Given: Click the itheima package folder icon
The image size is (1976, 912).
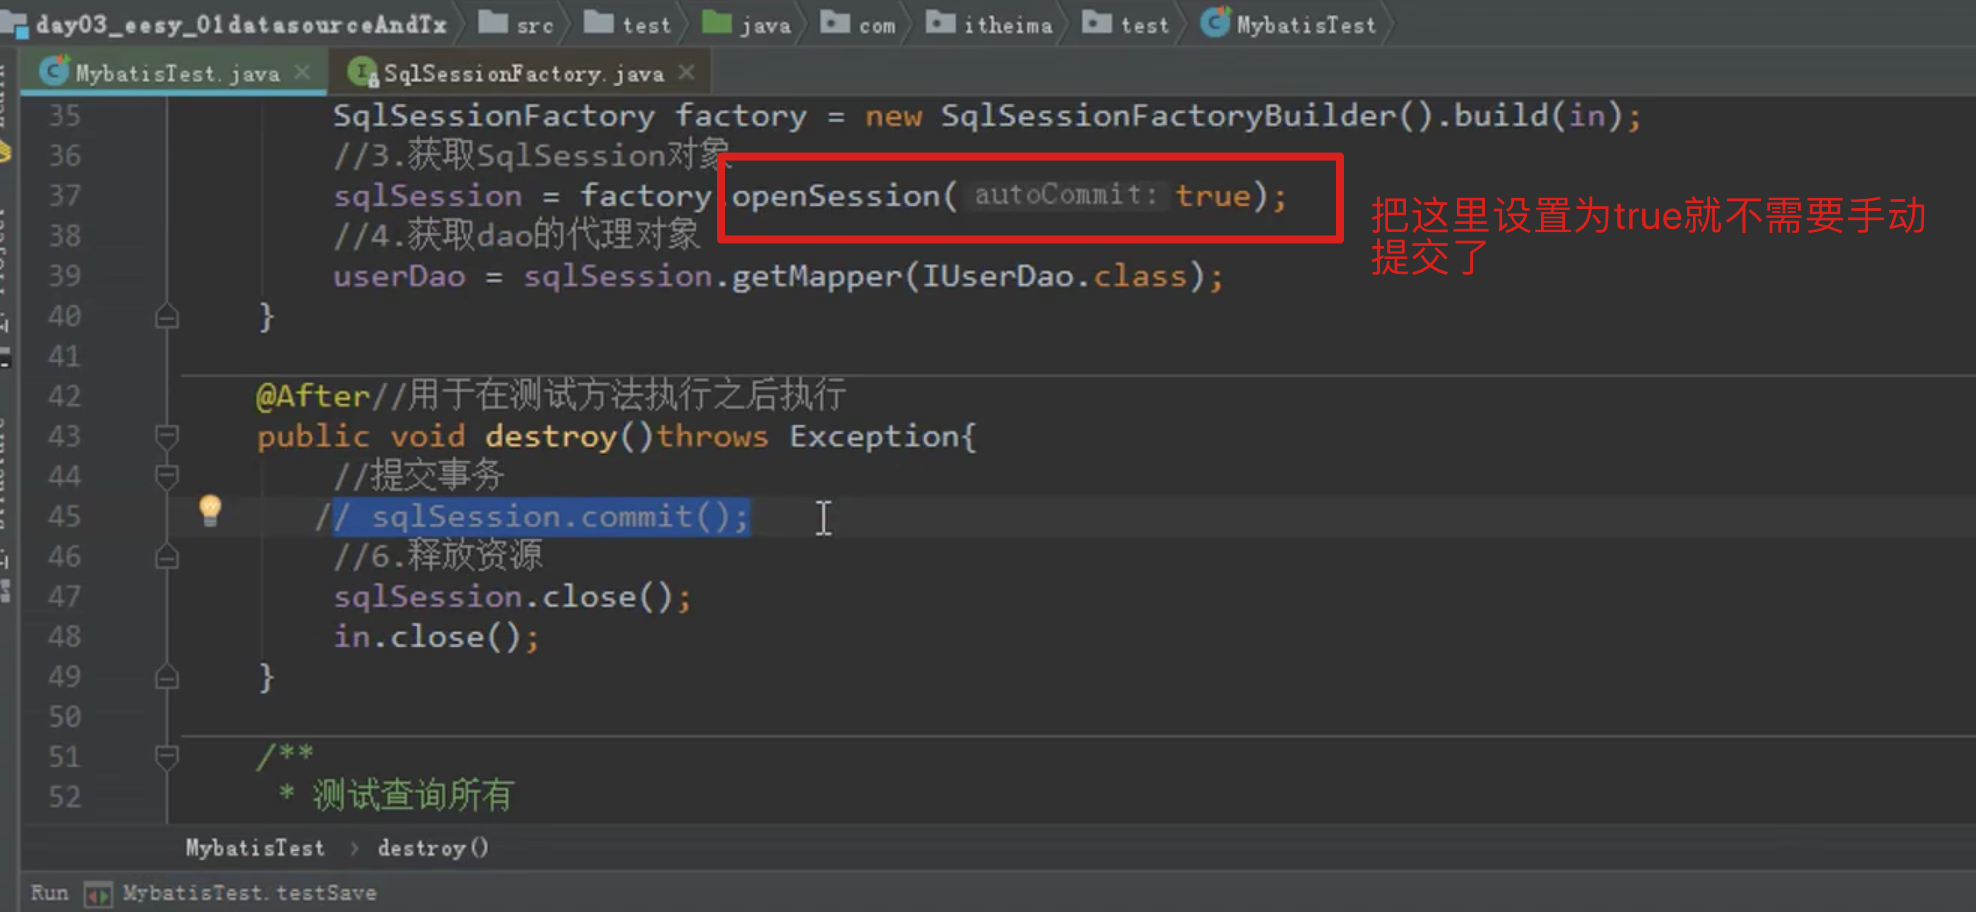Looking at the screenshot, I should click(940, 22).
